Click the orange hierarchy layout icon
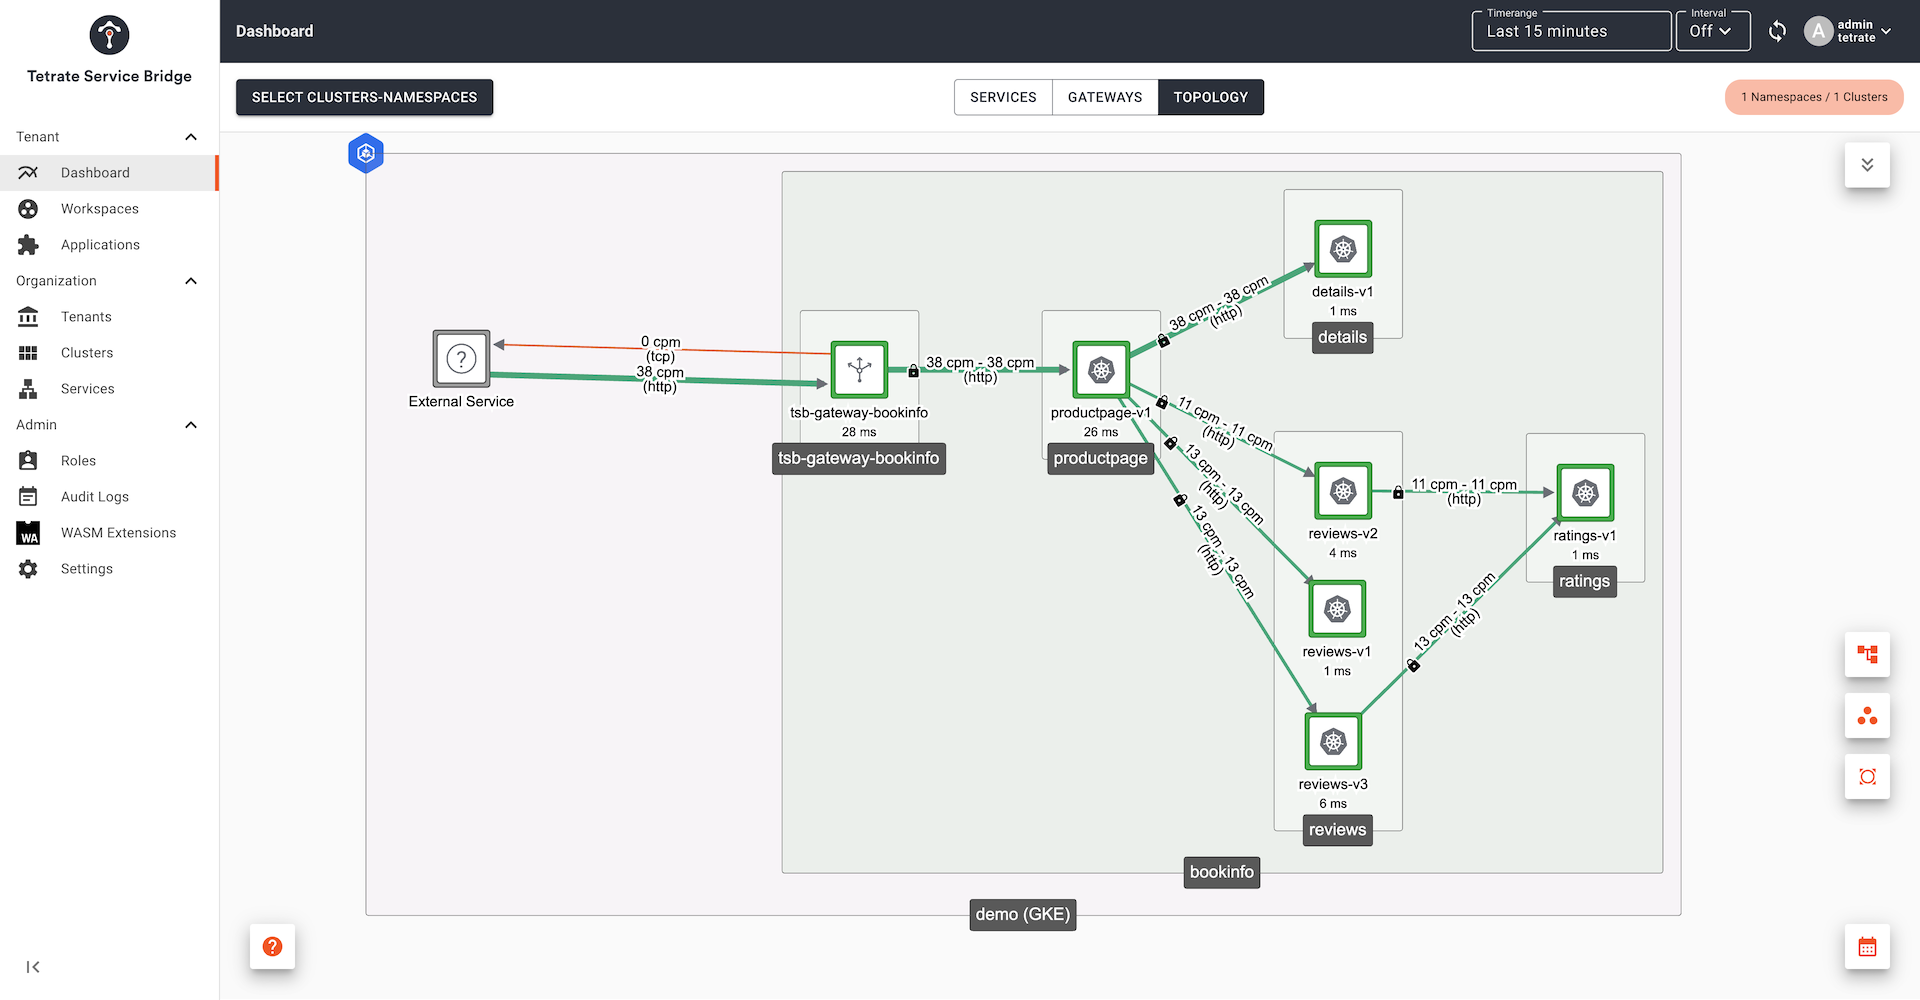Image resolution: width=1920 pixels, height=1000 pixels. (1867, 654)
